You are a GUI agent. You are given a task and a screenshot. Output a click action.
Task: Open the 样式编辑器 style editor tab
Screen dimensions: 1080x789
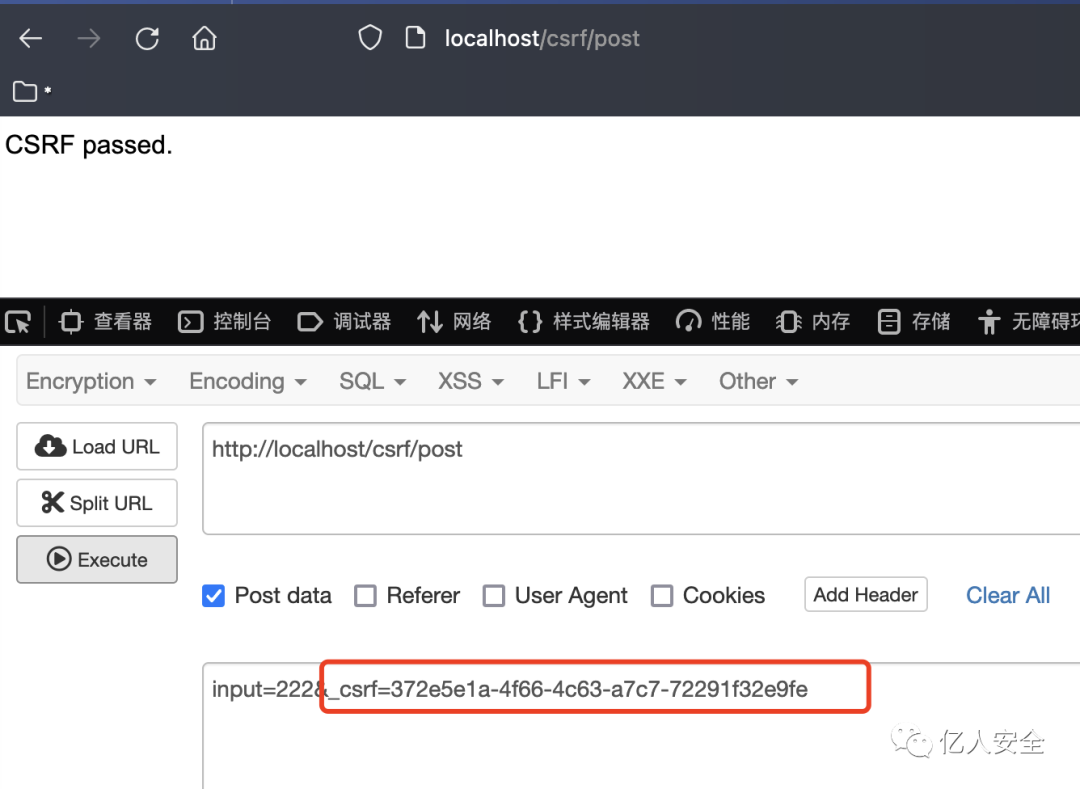(583, 322)
